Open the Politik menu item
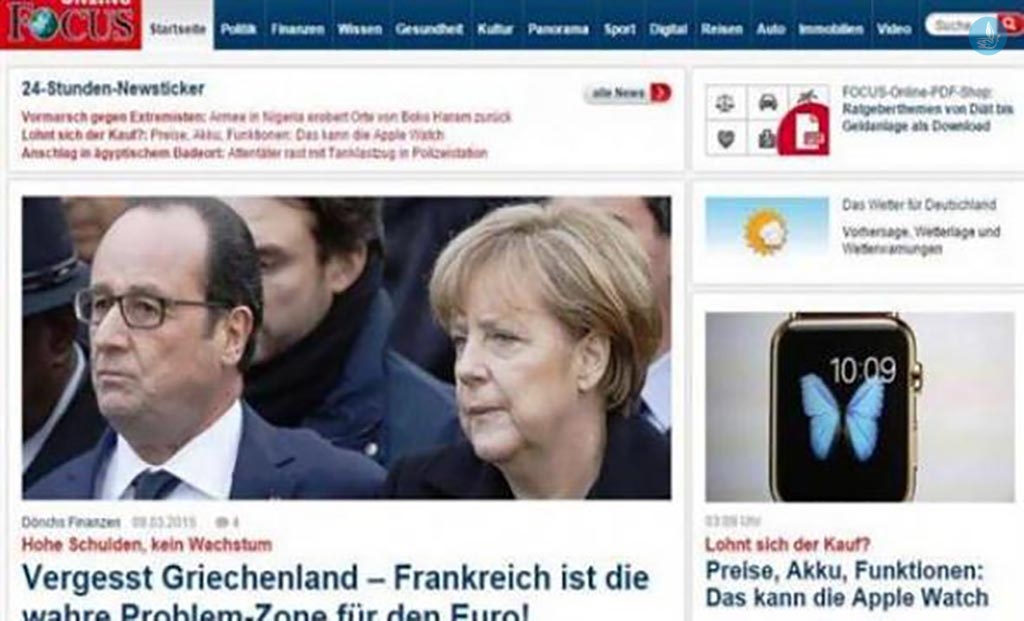The height and width of the screenshot is (621, 1024). click(x=238, y=29)
